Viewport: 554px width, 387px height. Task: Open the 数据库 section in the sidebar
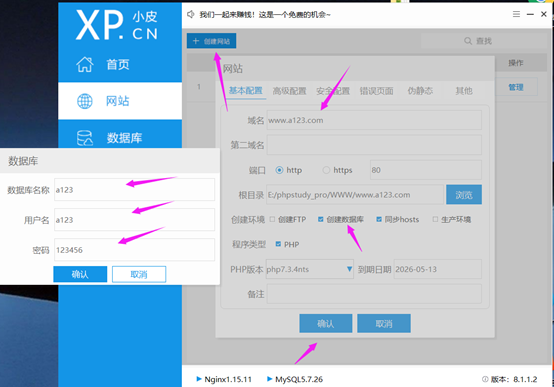tap(120, 138)
